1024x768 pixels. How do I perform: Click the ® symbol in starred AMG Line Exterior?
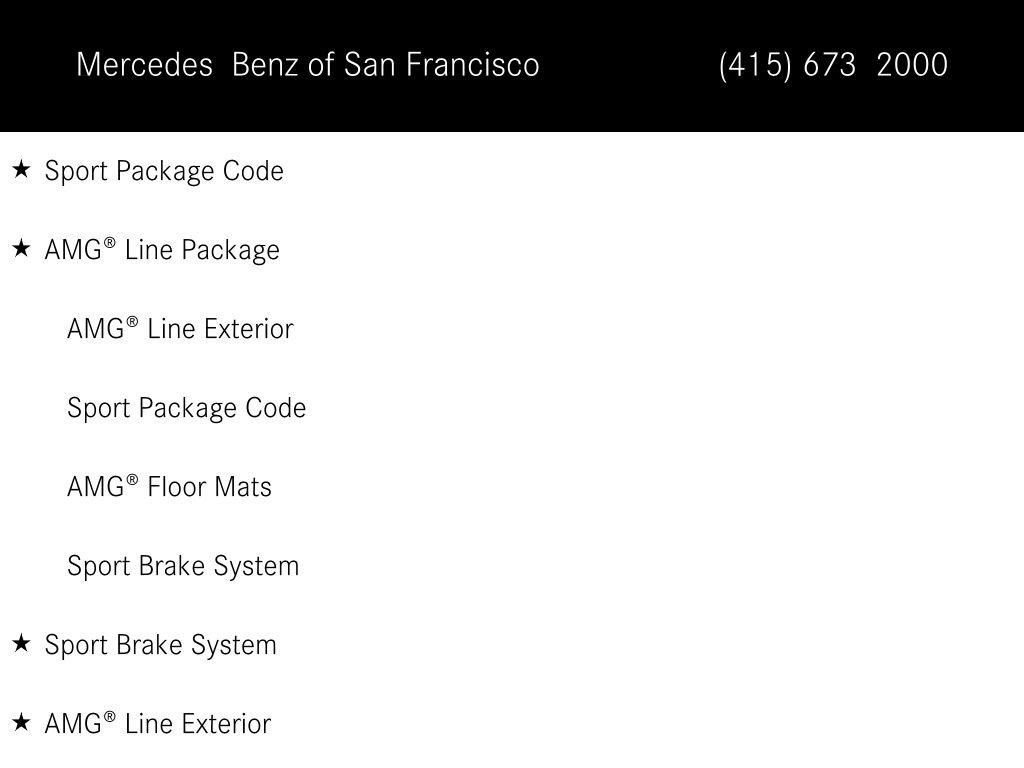click(x=110, y=717)
